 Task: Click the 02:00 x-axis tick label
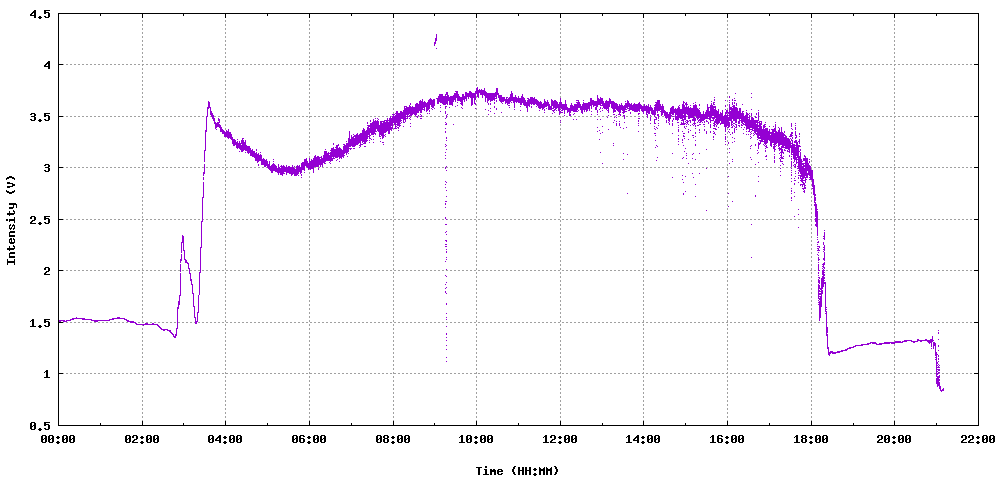142,439
